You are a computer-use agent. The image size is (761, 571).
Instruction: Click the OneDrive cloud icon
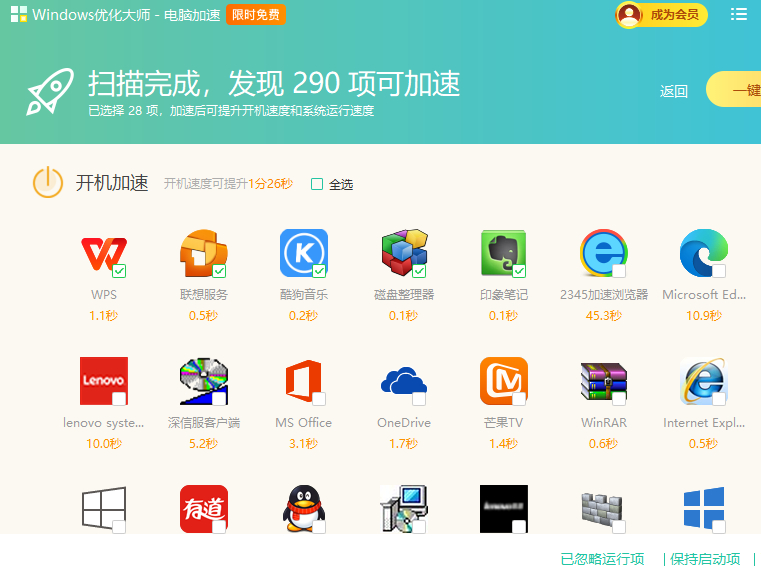pyautogui.click(x=404, y=381)
